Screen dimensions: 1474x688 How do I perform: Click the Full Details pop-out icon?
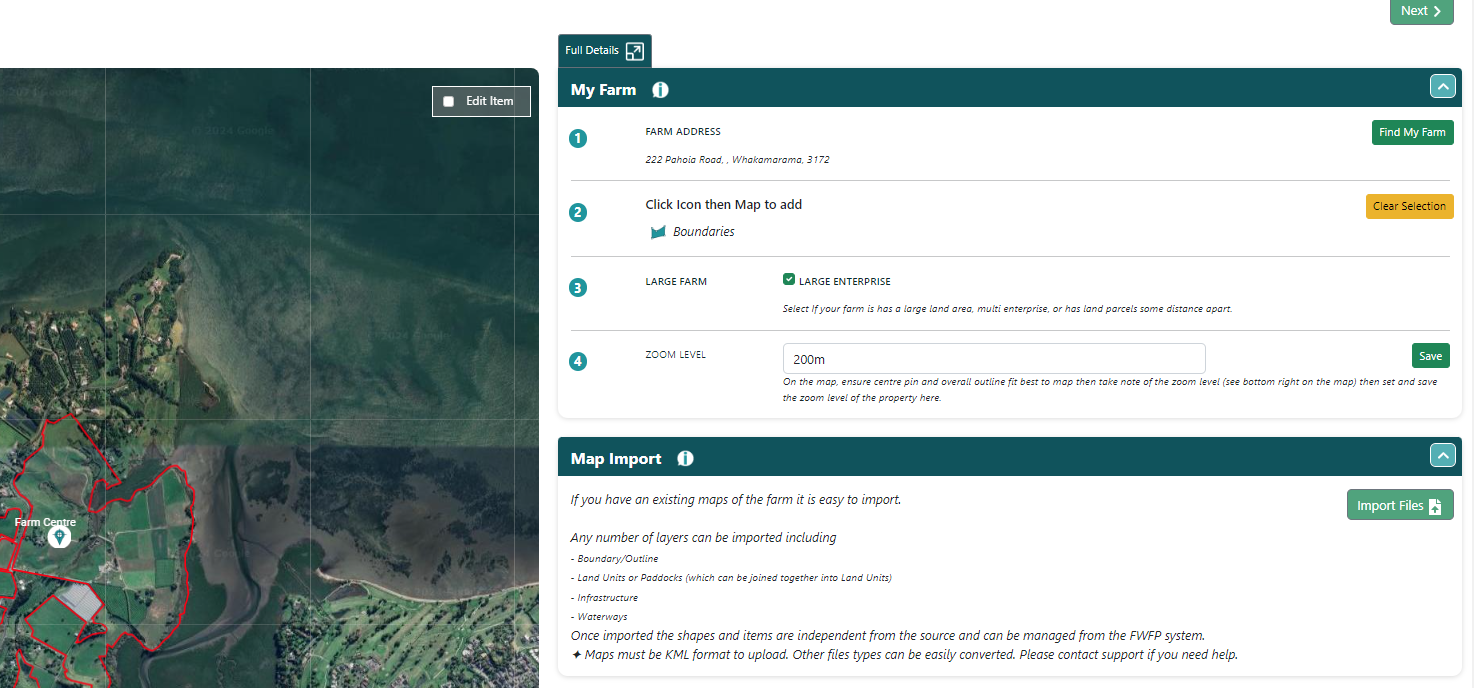(x=635, y=51)
